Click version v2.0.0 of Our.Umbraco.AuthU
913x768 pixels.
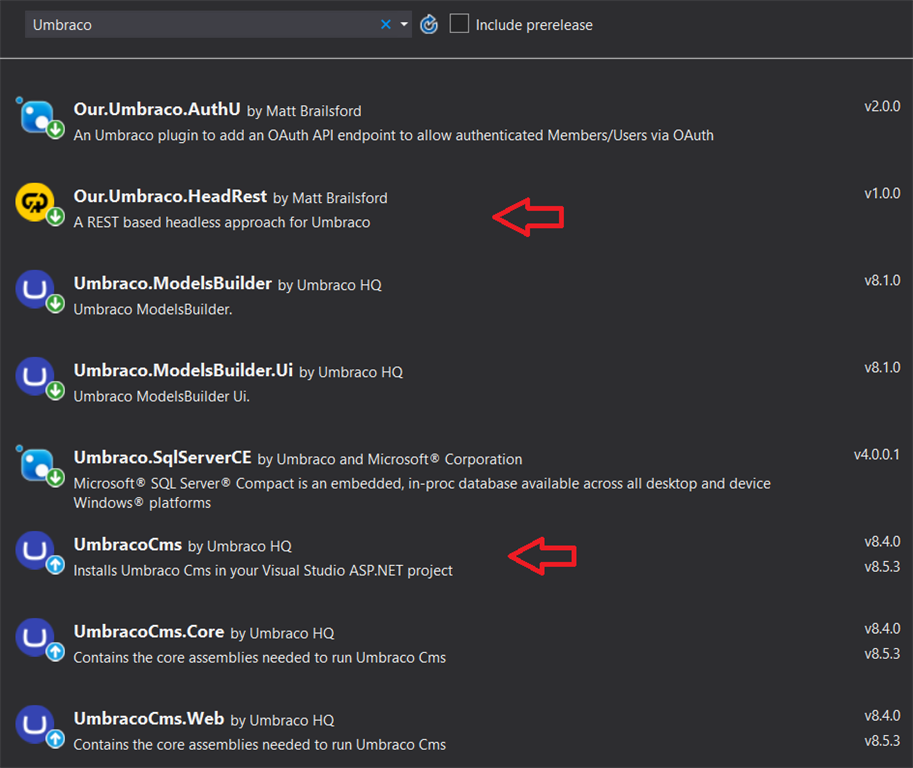[x=882, y=107]
